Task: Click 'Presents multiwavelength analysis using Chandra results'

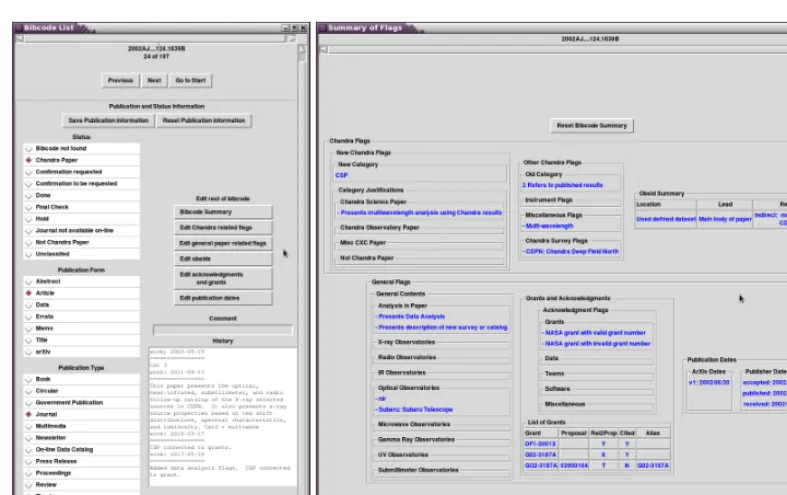Action: pos(421,213)
